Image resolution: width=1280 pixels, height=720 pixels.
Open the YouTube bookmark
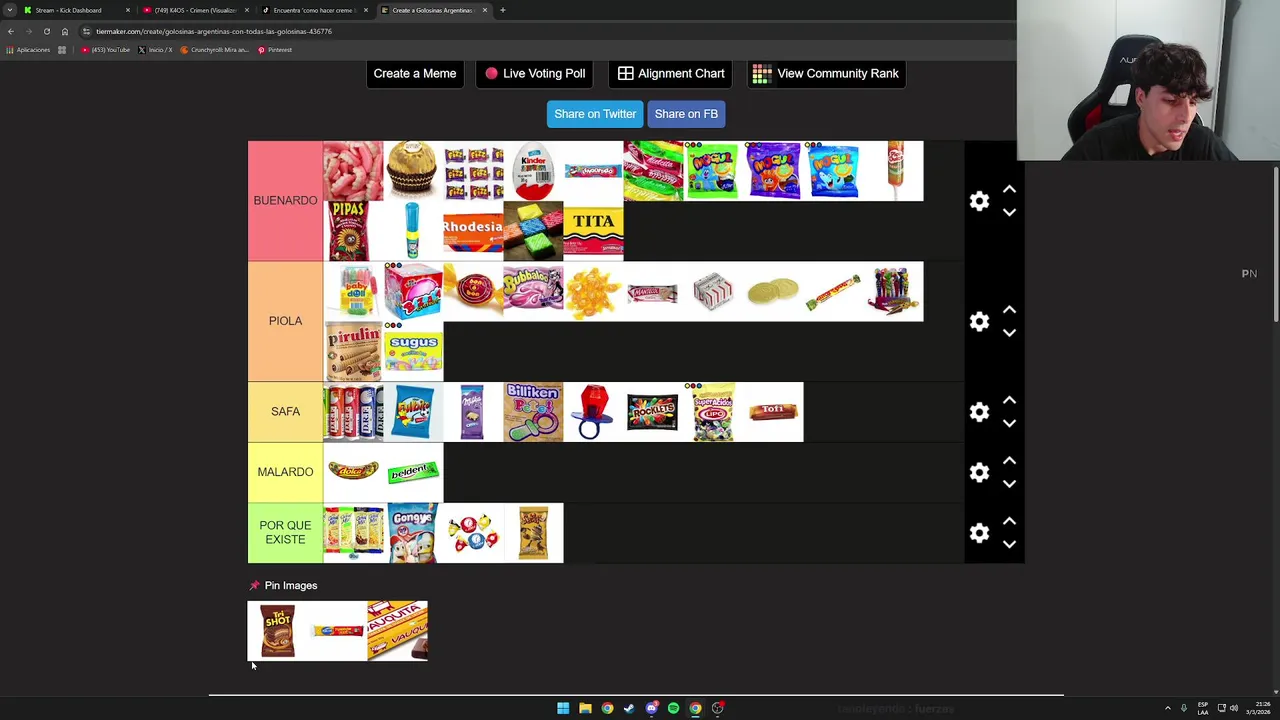106,50
